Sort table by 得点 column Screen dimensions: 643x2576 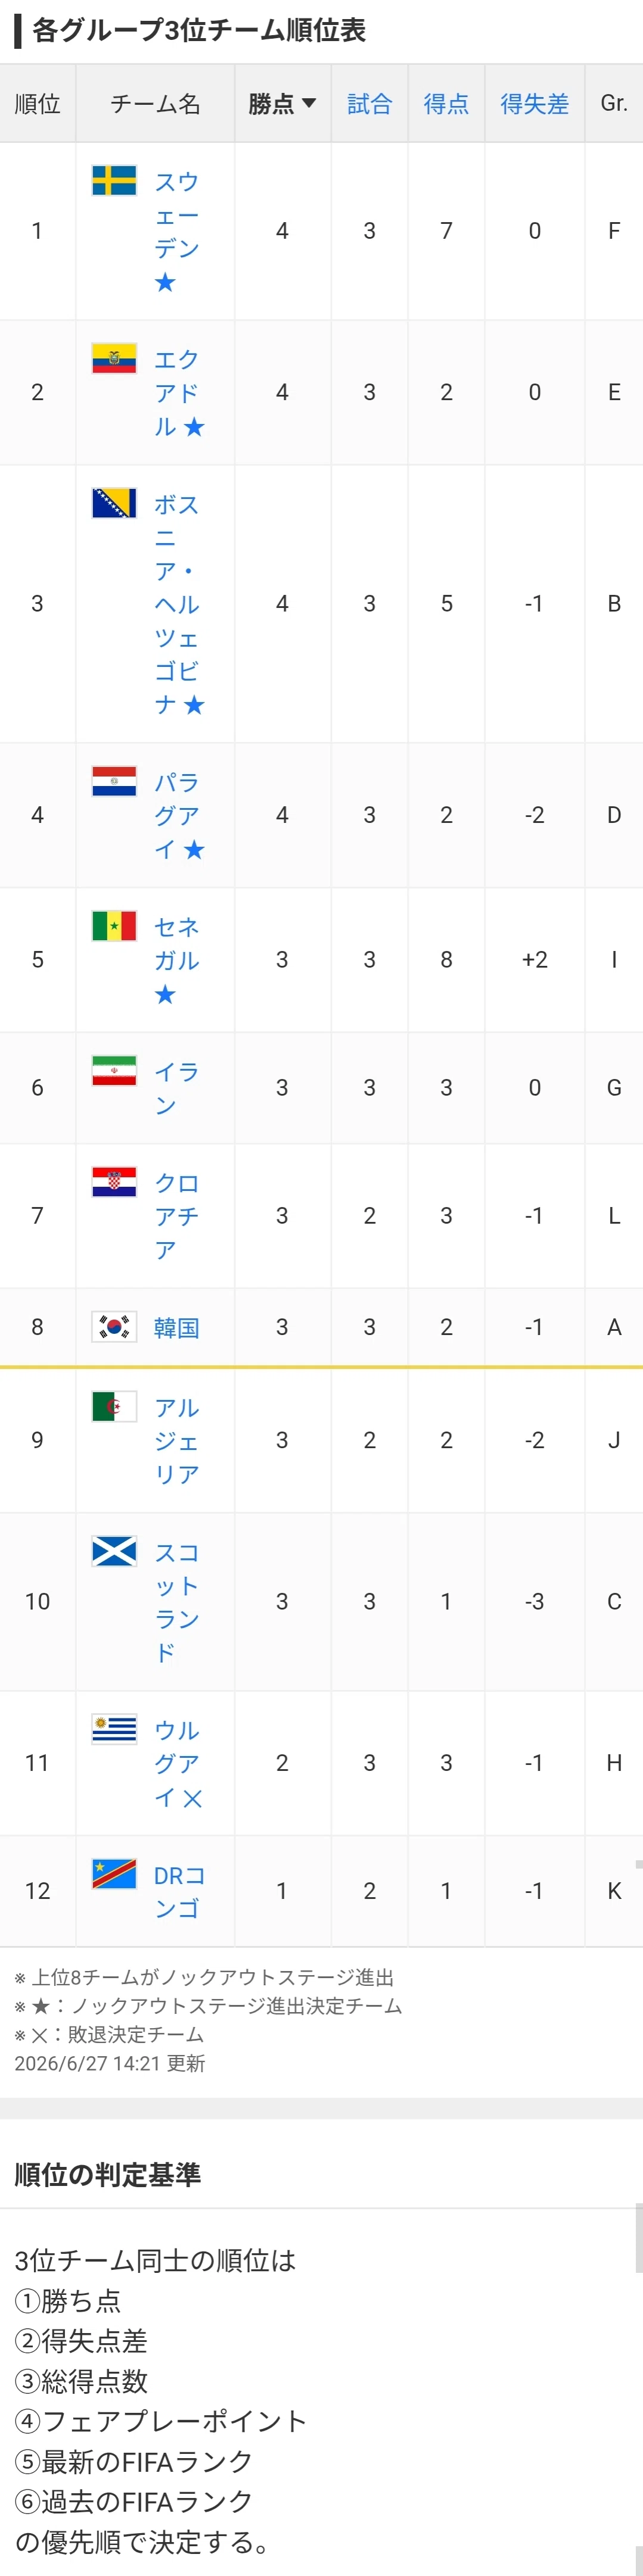(x=446, y=103)
